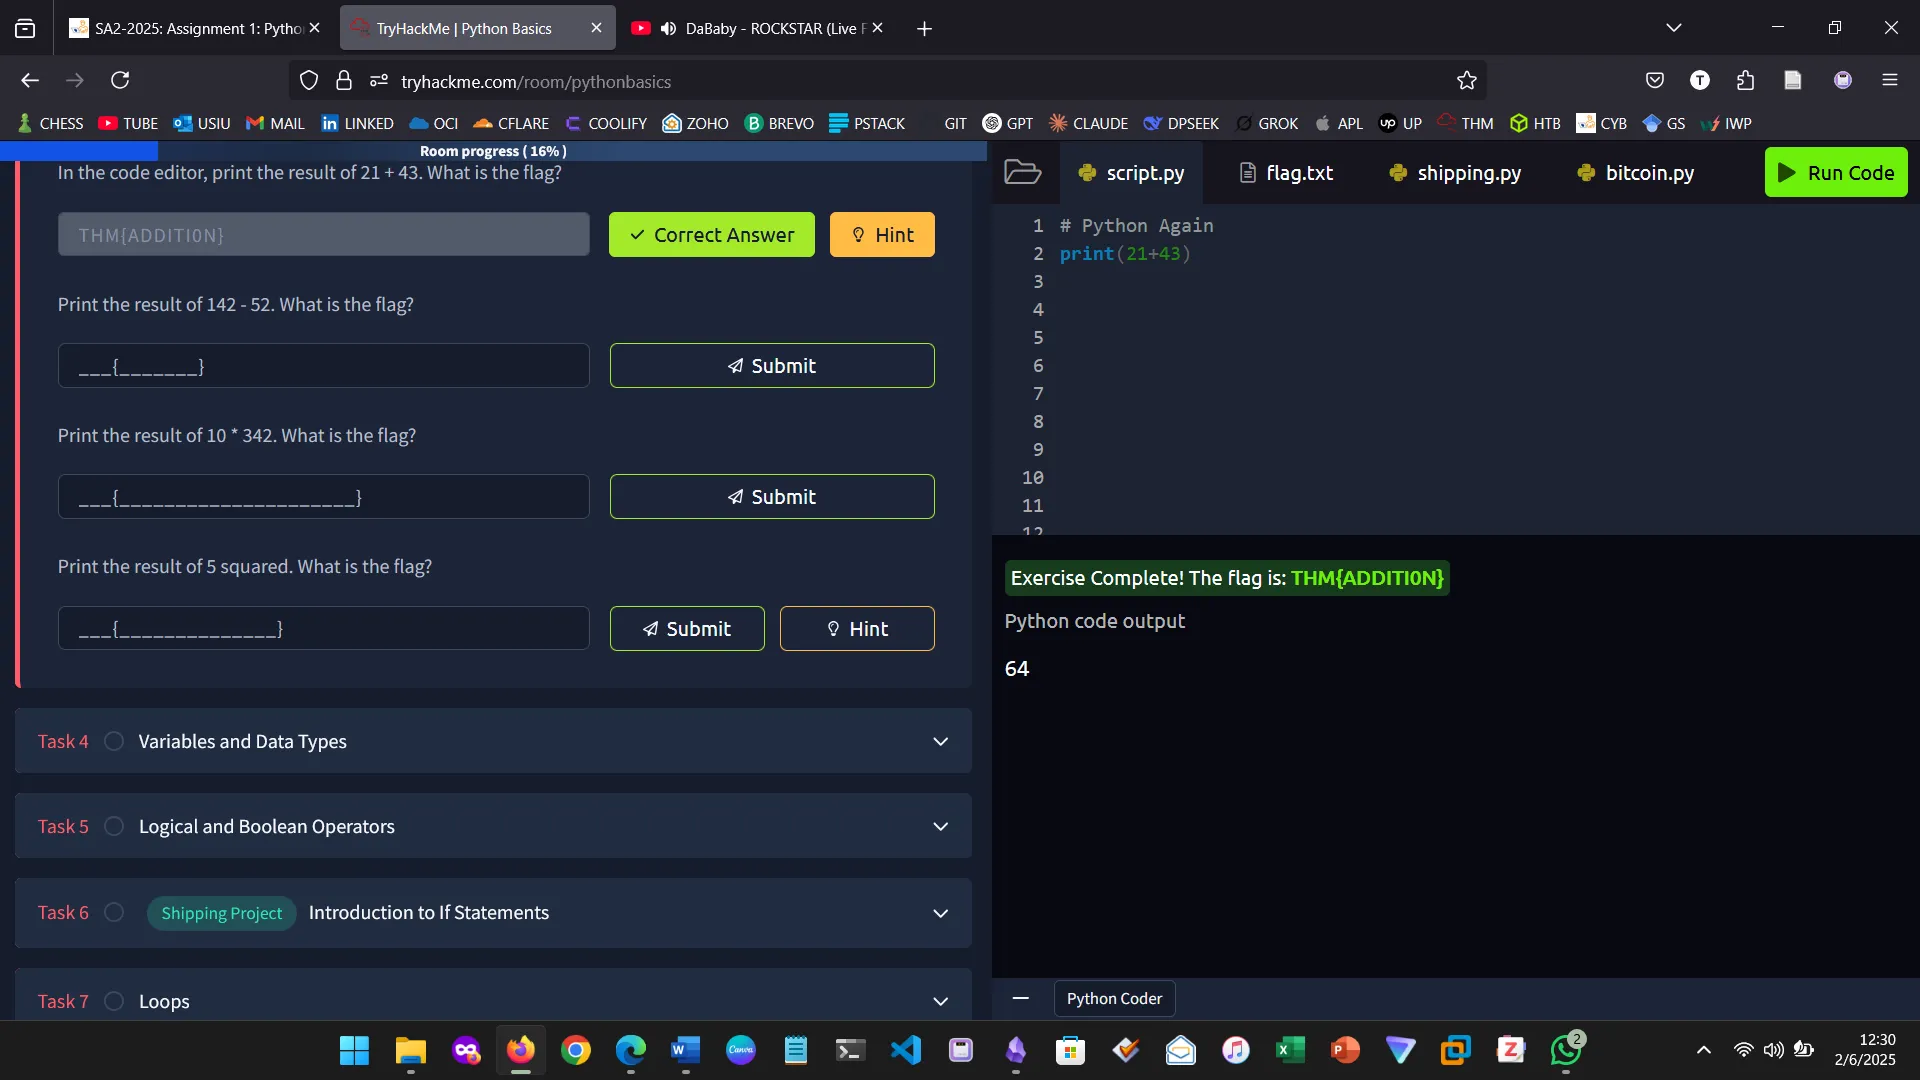Toggle Task 7 Loops completion circle
This screenshot has height=1080, width=1920.
tap(114, 1001)
